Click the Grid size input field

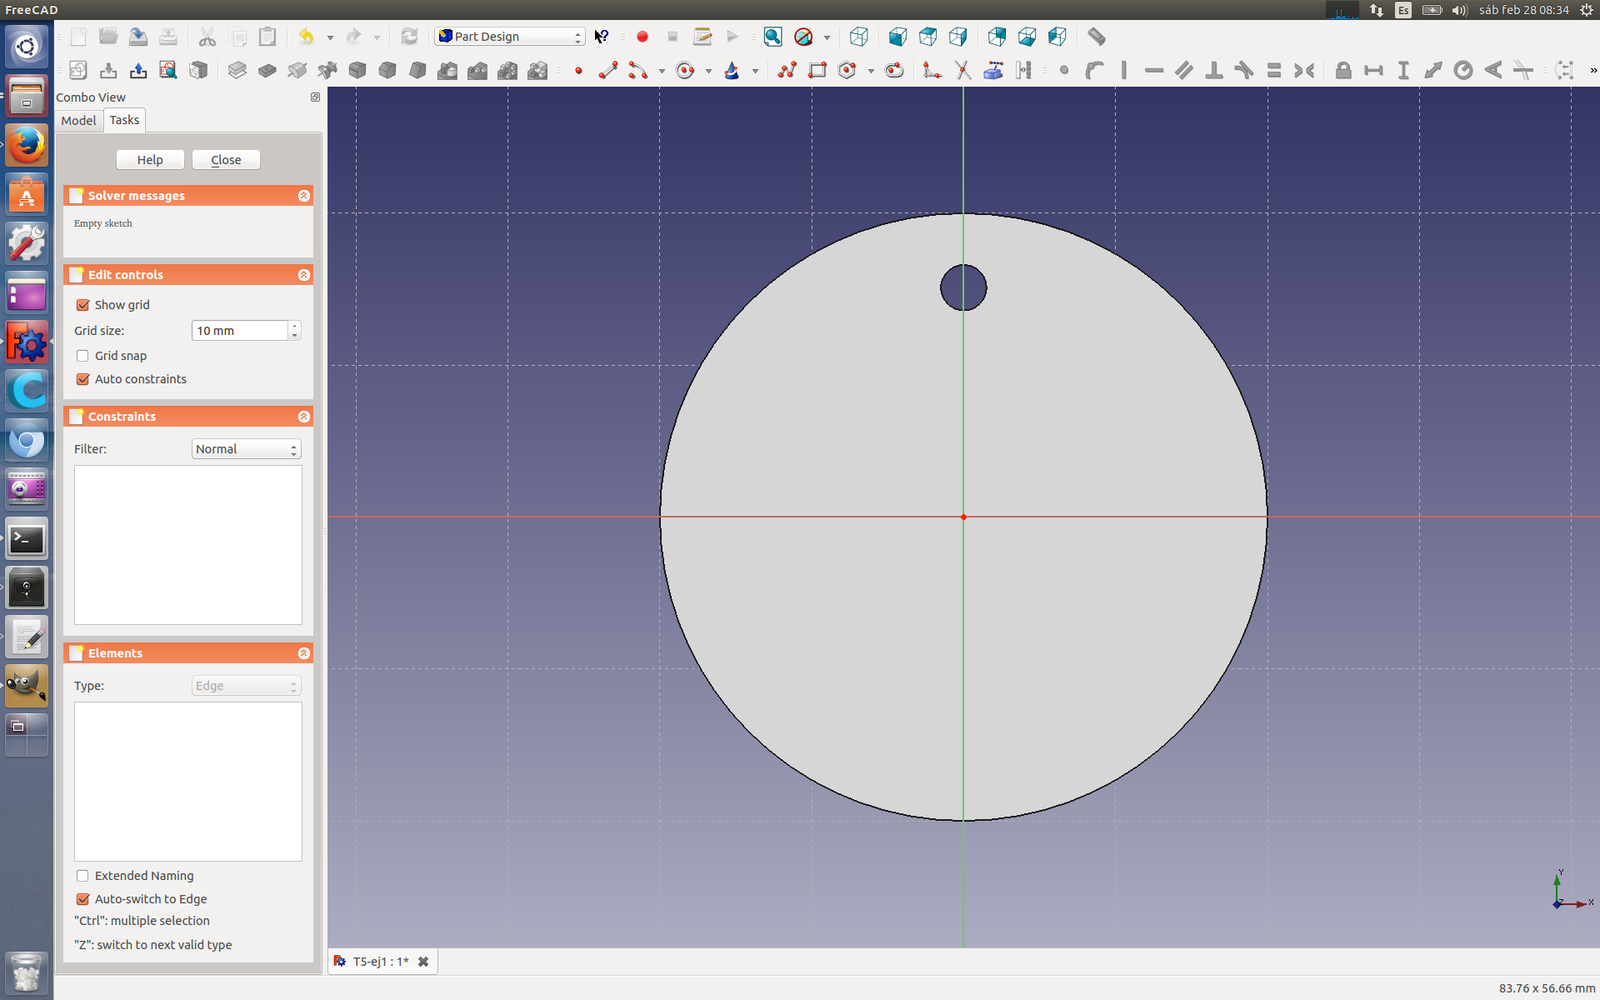point(240,331)
